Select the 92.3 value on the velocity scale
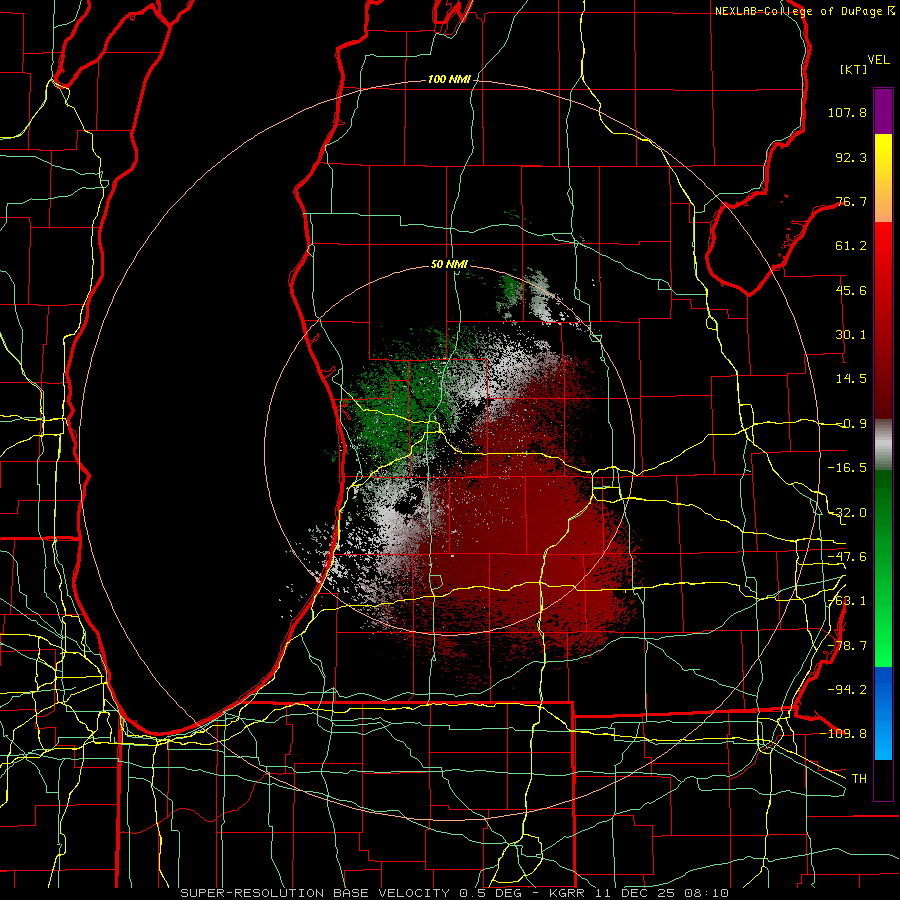The height and width of the screenshot is (900, 900). pos(851,157)
